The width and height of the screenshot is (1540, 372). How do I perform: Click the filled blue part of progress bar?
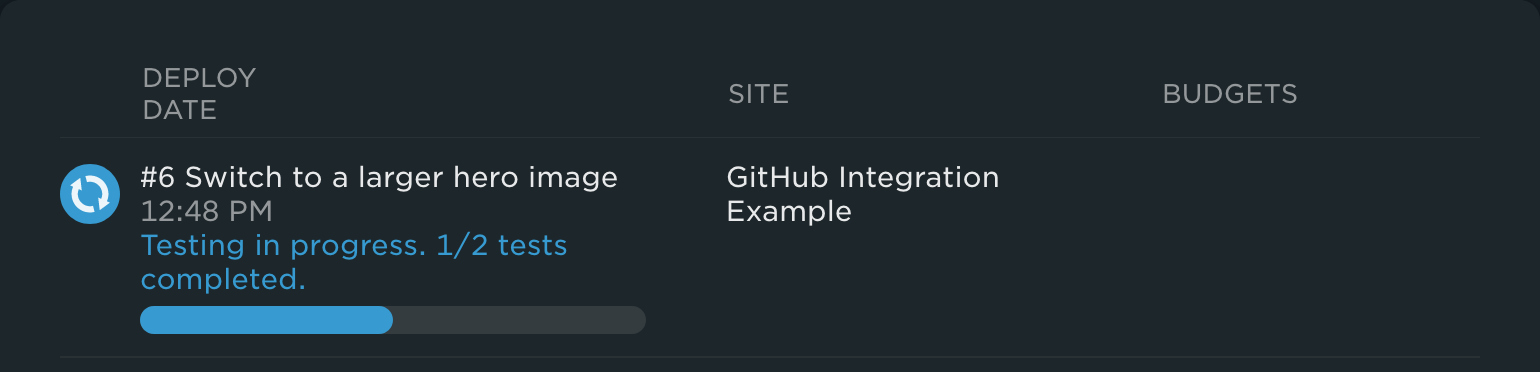pyautogui.click(x=266, y=320)
